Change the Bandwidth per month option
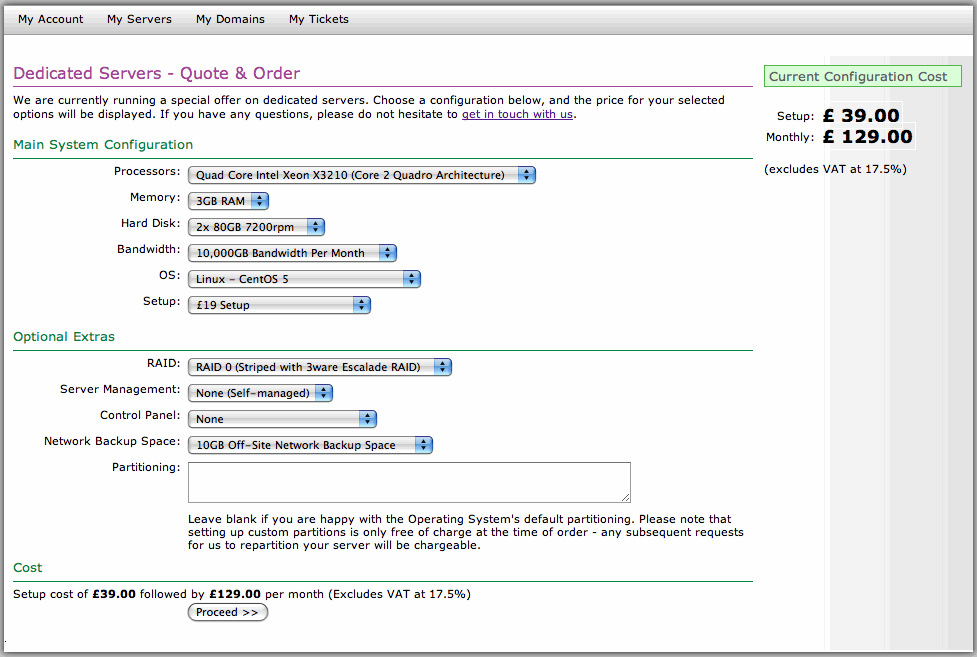977x657 pixels. [x=292, y=253]
